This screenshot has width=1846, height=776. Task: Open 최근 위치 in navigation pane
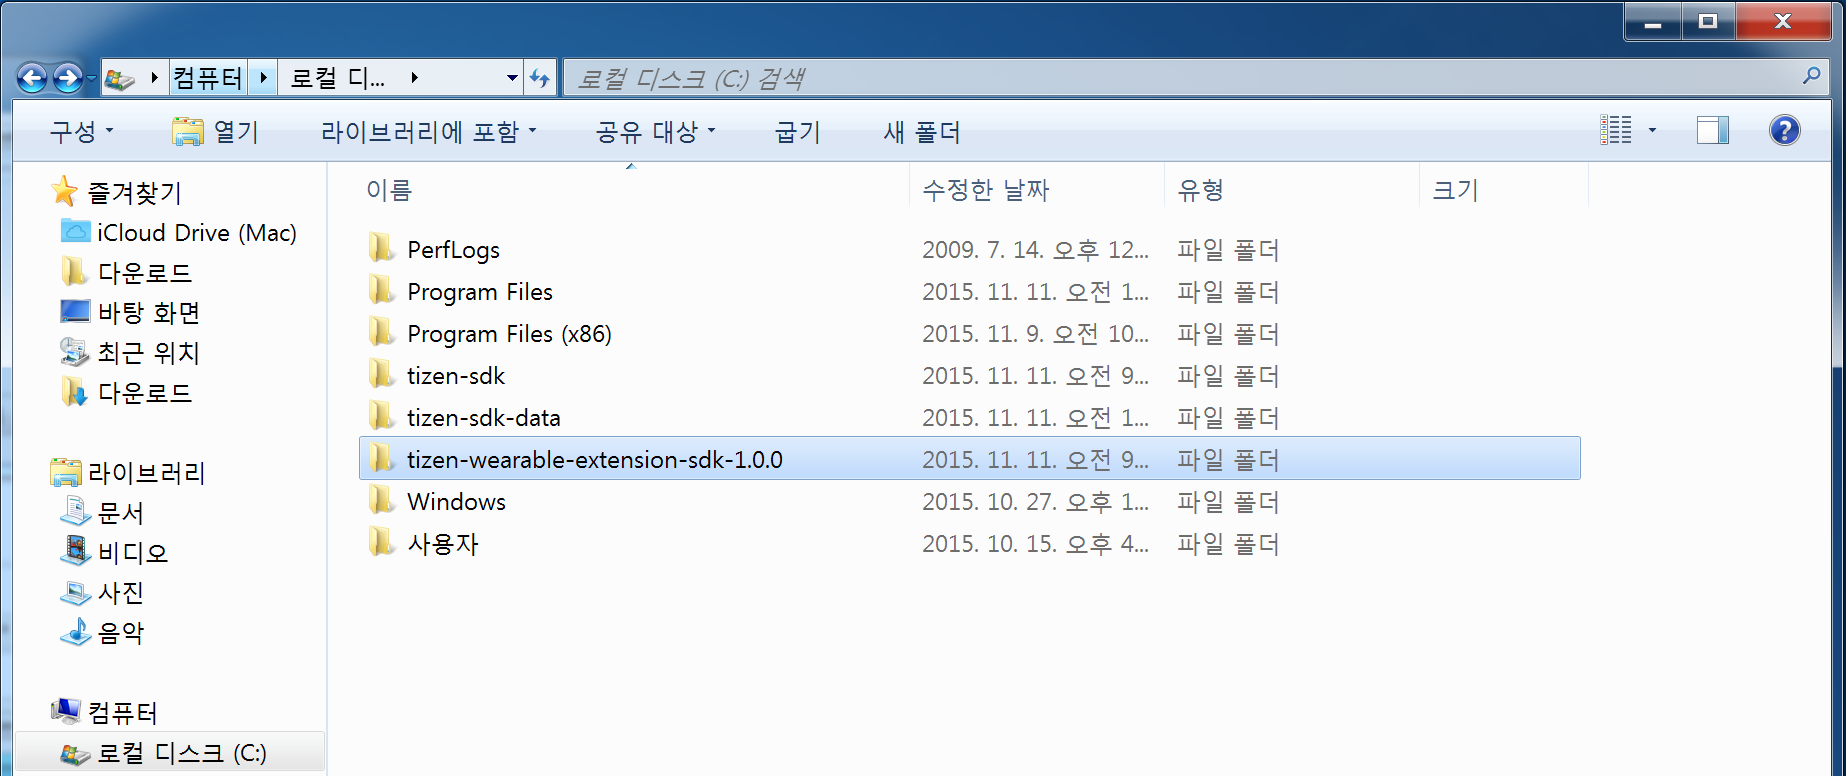[x=130, y=352]
